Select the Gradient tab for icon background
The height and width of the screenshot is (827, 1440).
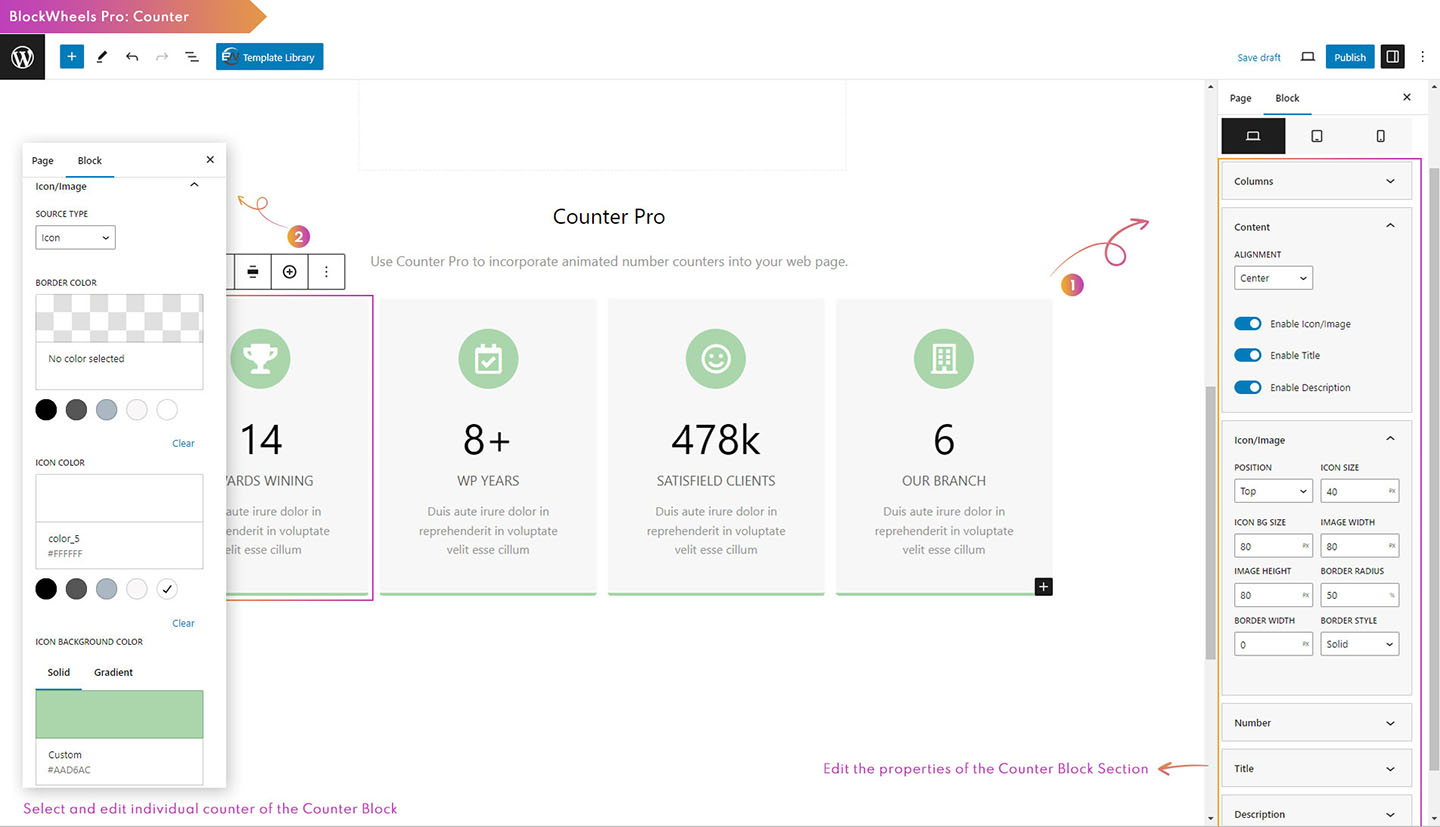[113, 672]
